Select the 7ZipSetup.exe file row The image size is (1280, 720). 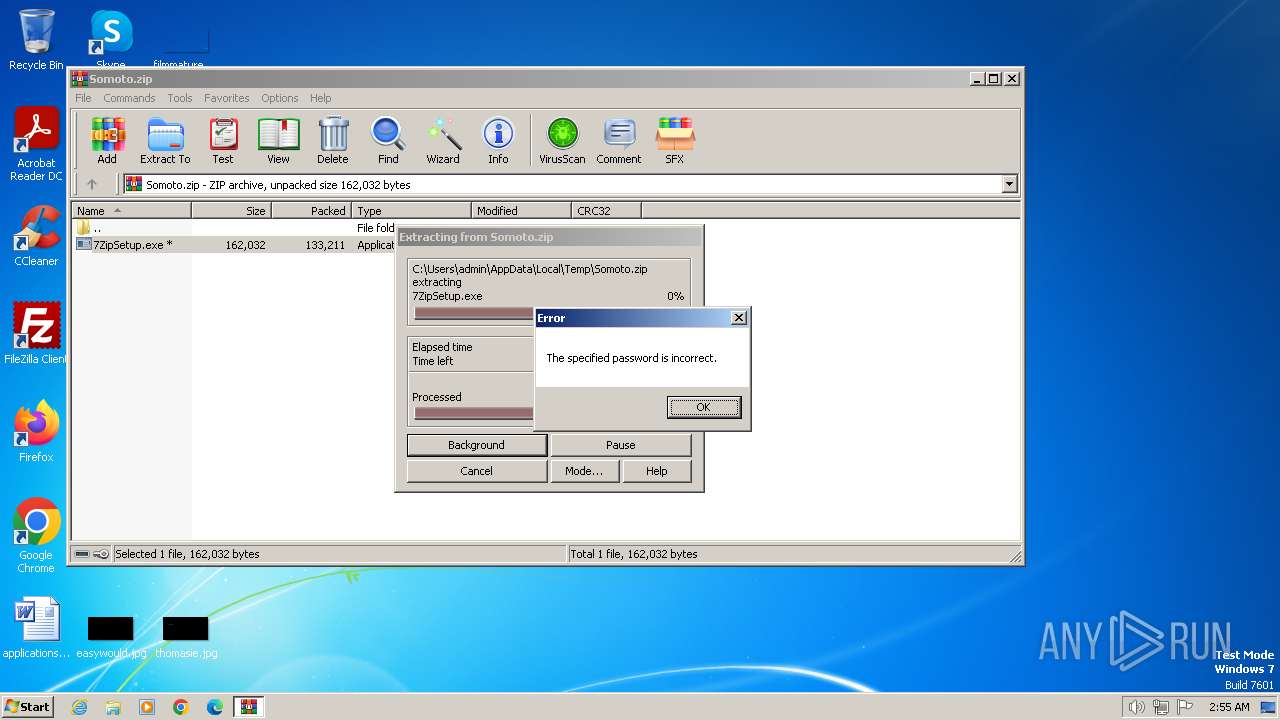pyautogui.click(x=235, y=245)
